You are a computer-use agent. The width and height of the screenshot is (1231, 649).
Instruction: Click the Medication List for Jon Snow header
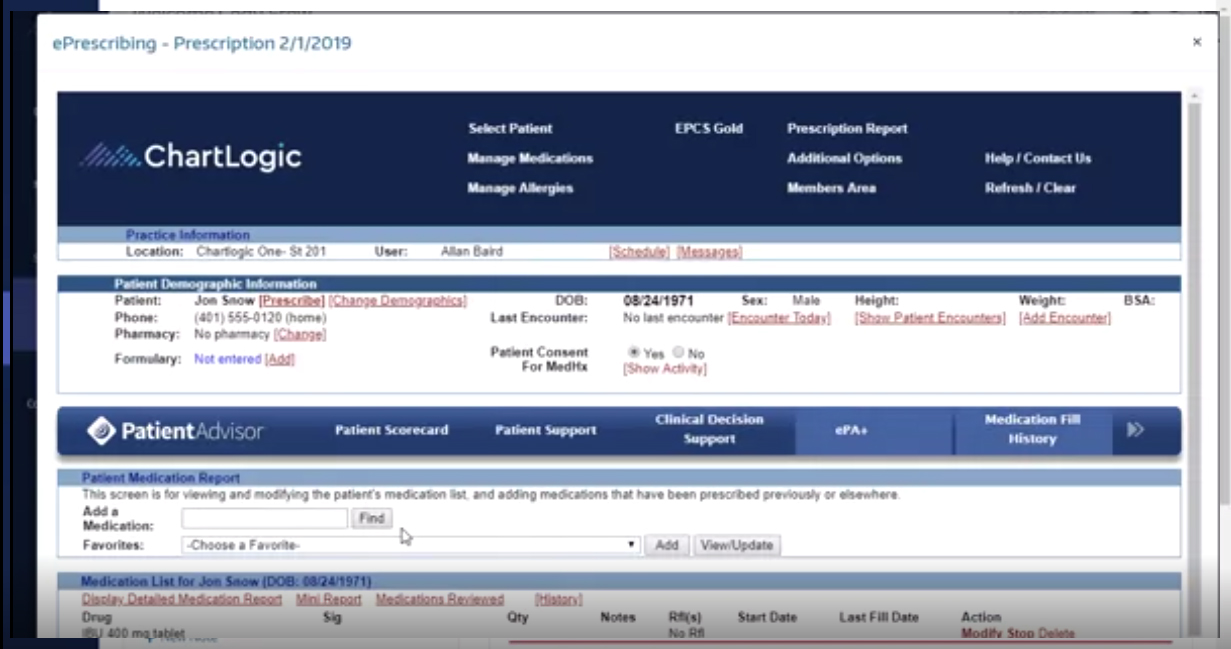(x=618, y=581)
